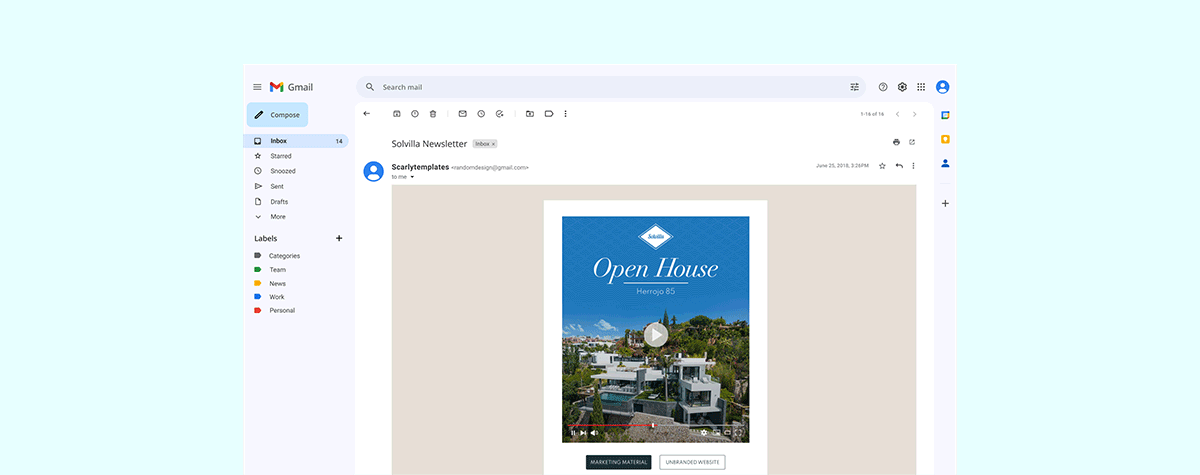Screen dimensions: 1200x475
Task: Go to newer email chevron
Action: pyautogui.click(x=897, y=114)
